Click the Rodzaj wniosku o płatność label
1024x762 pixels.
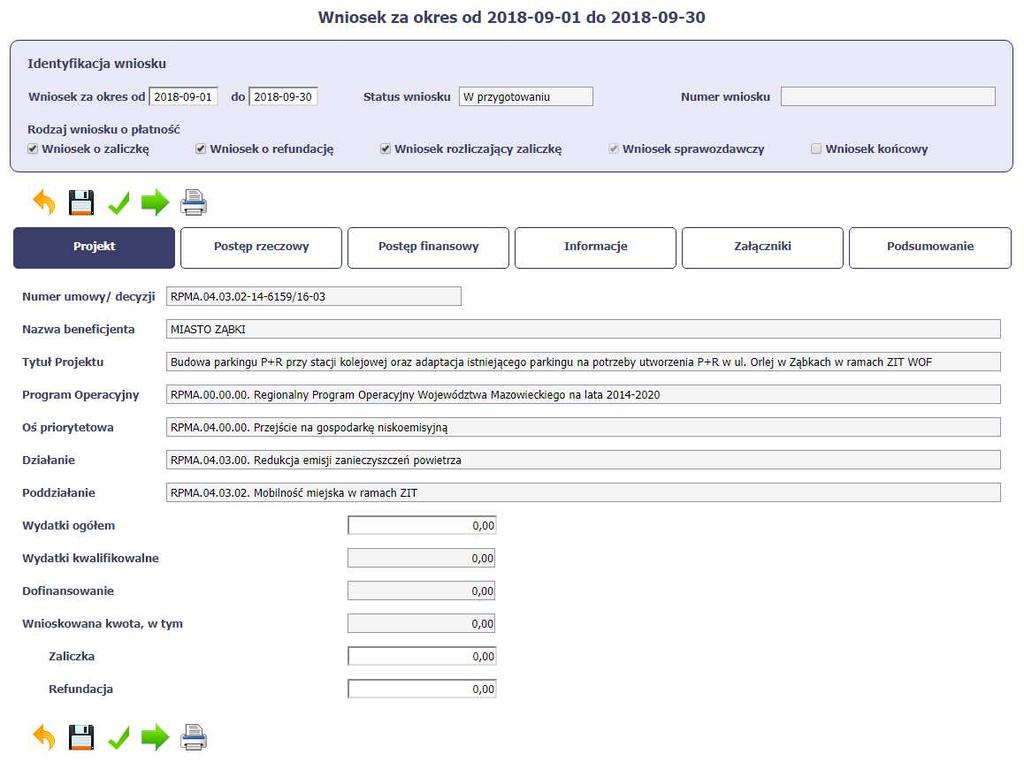[x=104, y=129]
